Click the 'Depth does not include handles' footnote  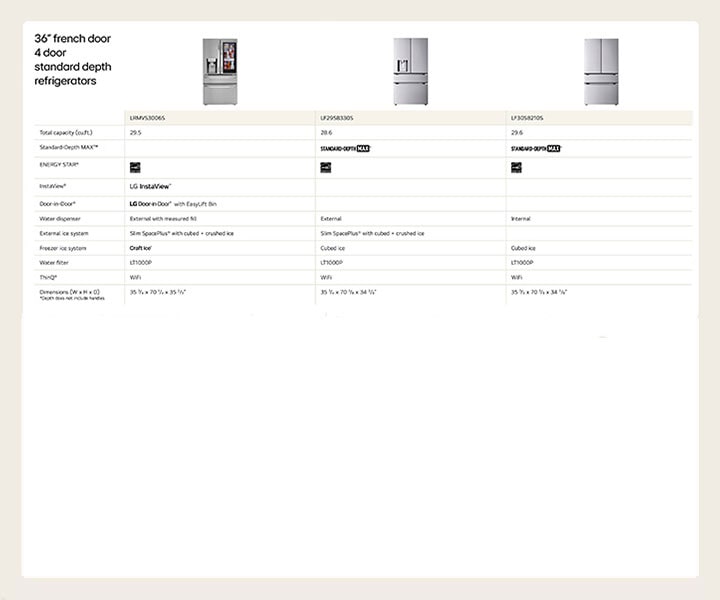coord(72,298)
